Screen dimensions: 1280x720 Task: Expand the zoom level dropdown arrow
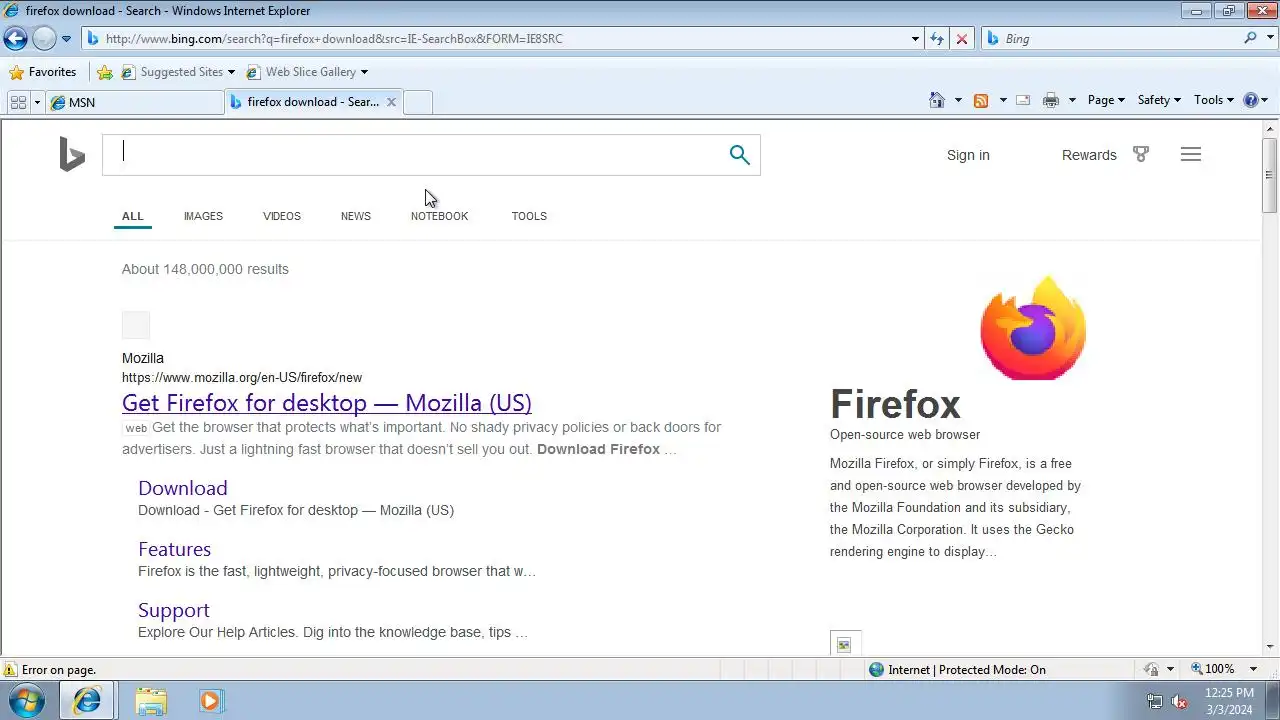pyautogui.click(x=1253, y=669)
